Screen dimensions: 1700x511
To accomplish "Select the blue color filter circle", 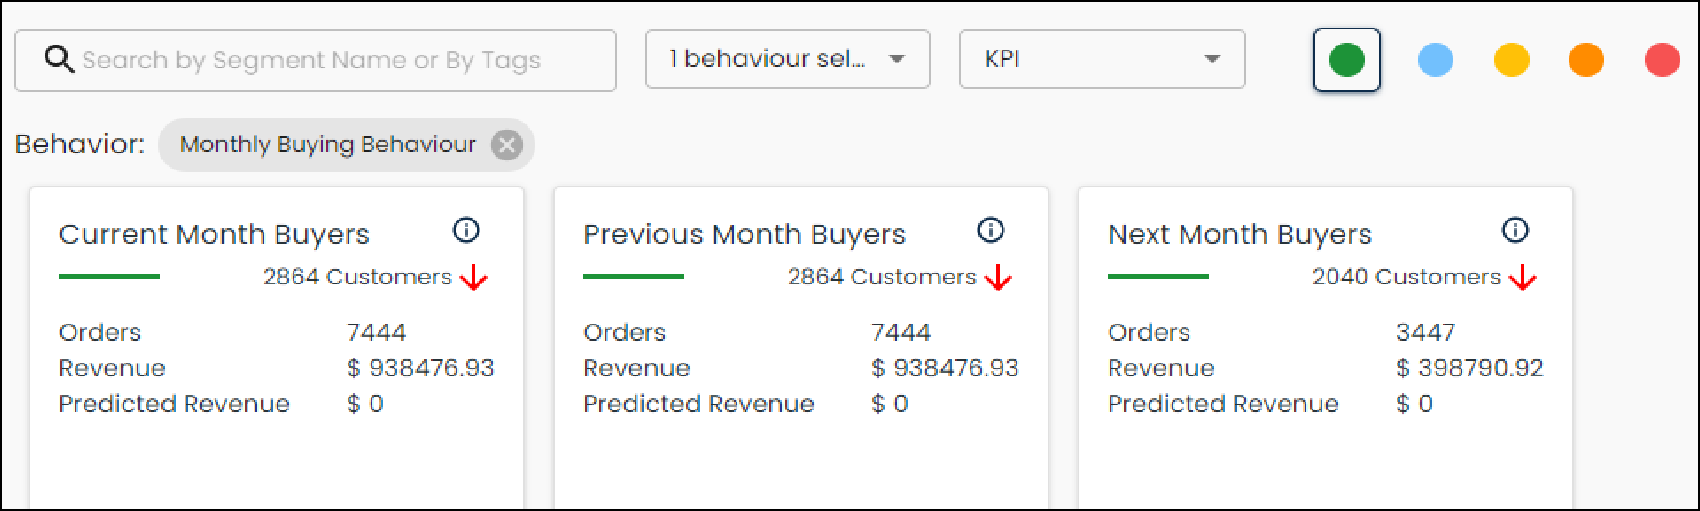I will 1436,60.
